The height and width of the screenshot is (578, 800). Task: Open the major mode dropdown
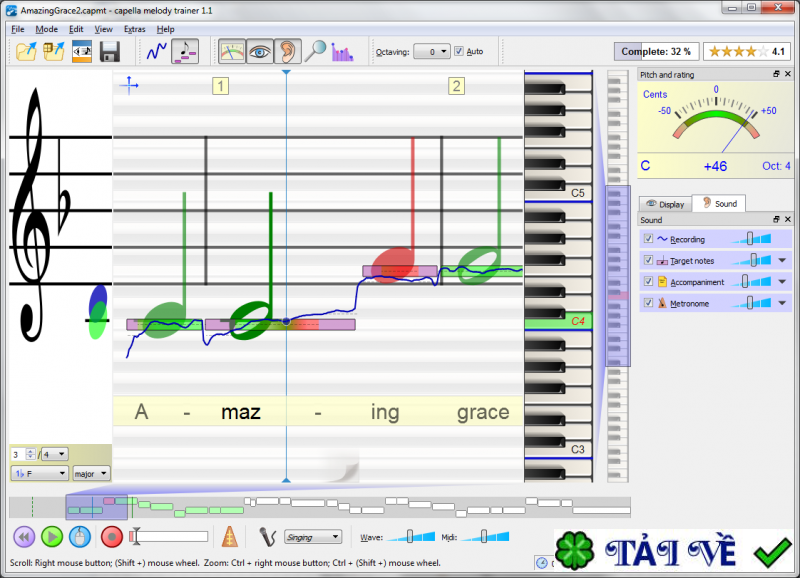click(91, 473)
